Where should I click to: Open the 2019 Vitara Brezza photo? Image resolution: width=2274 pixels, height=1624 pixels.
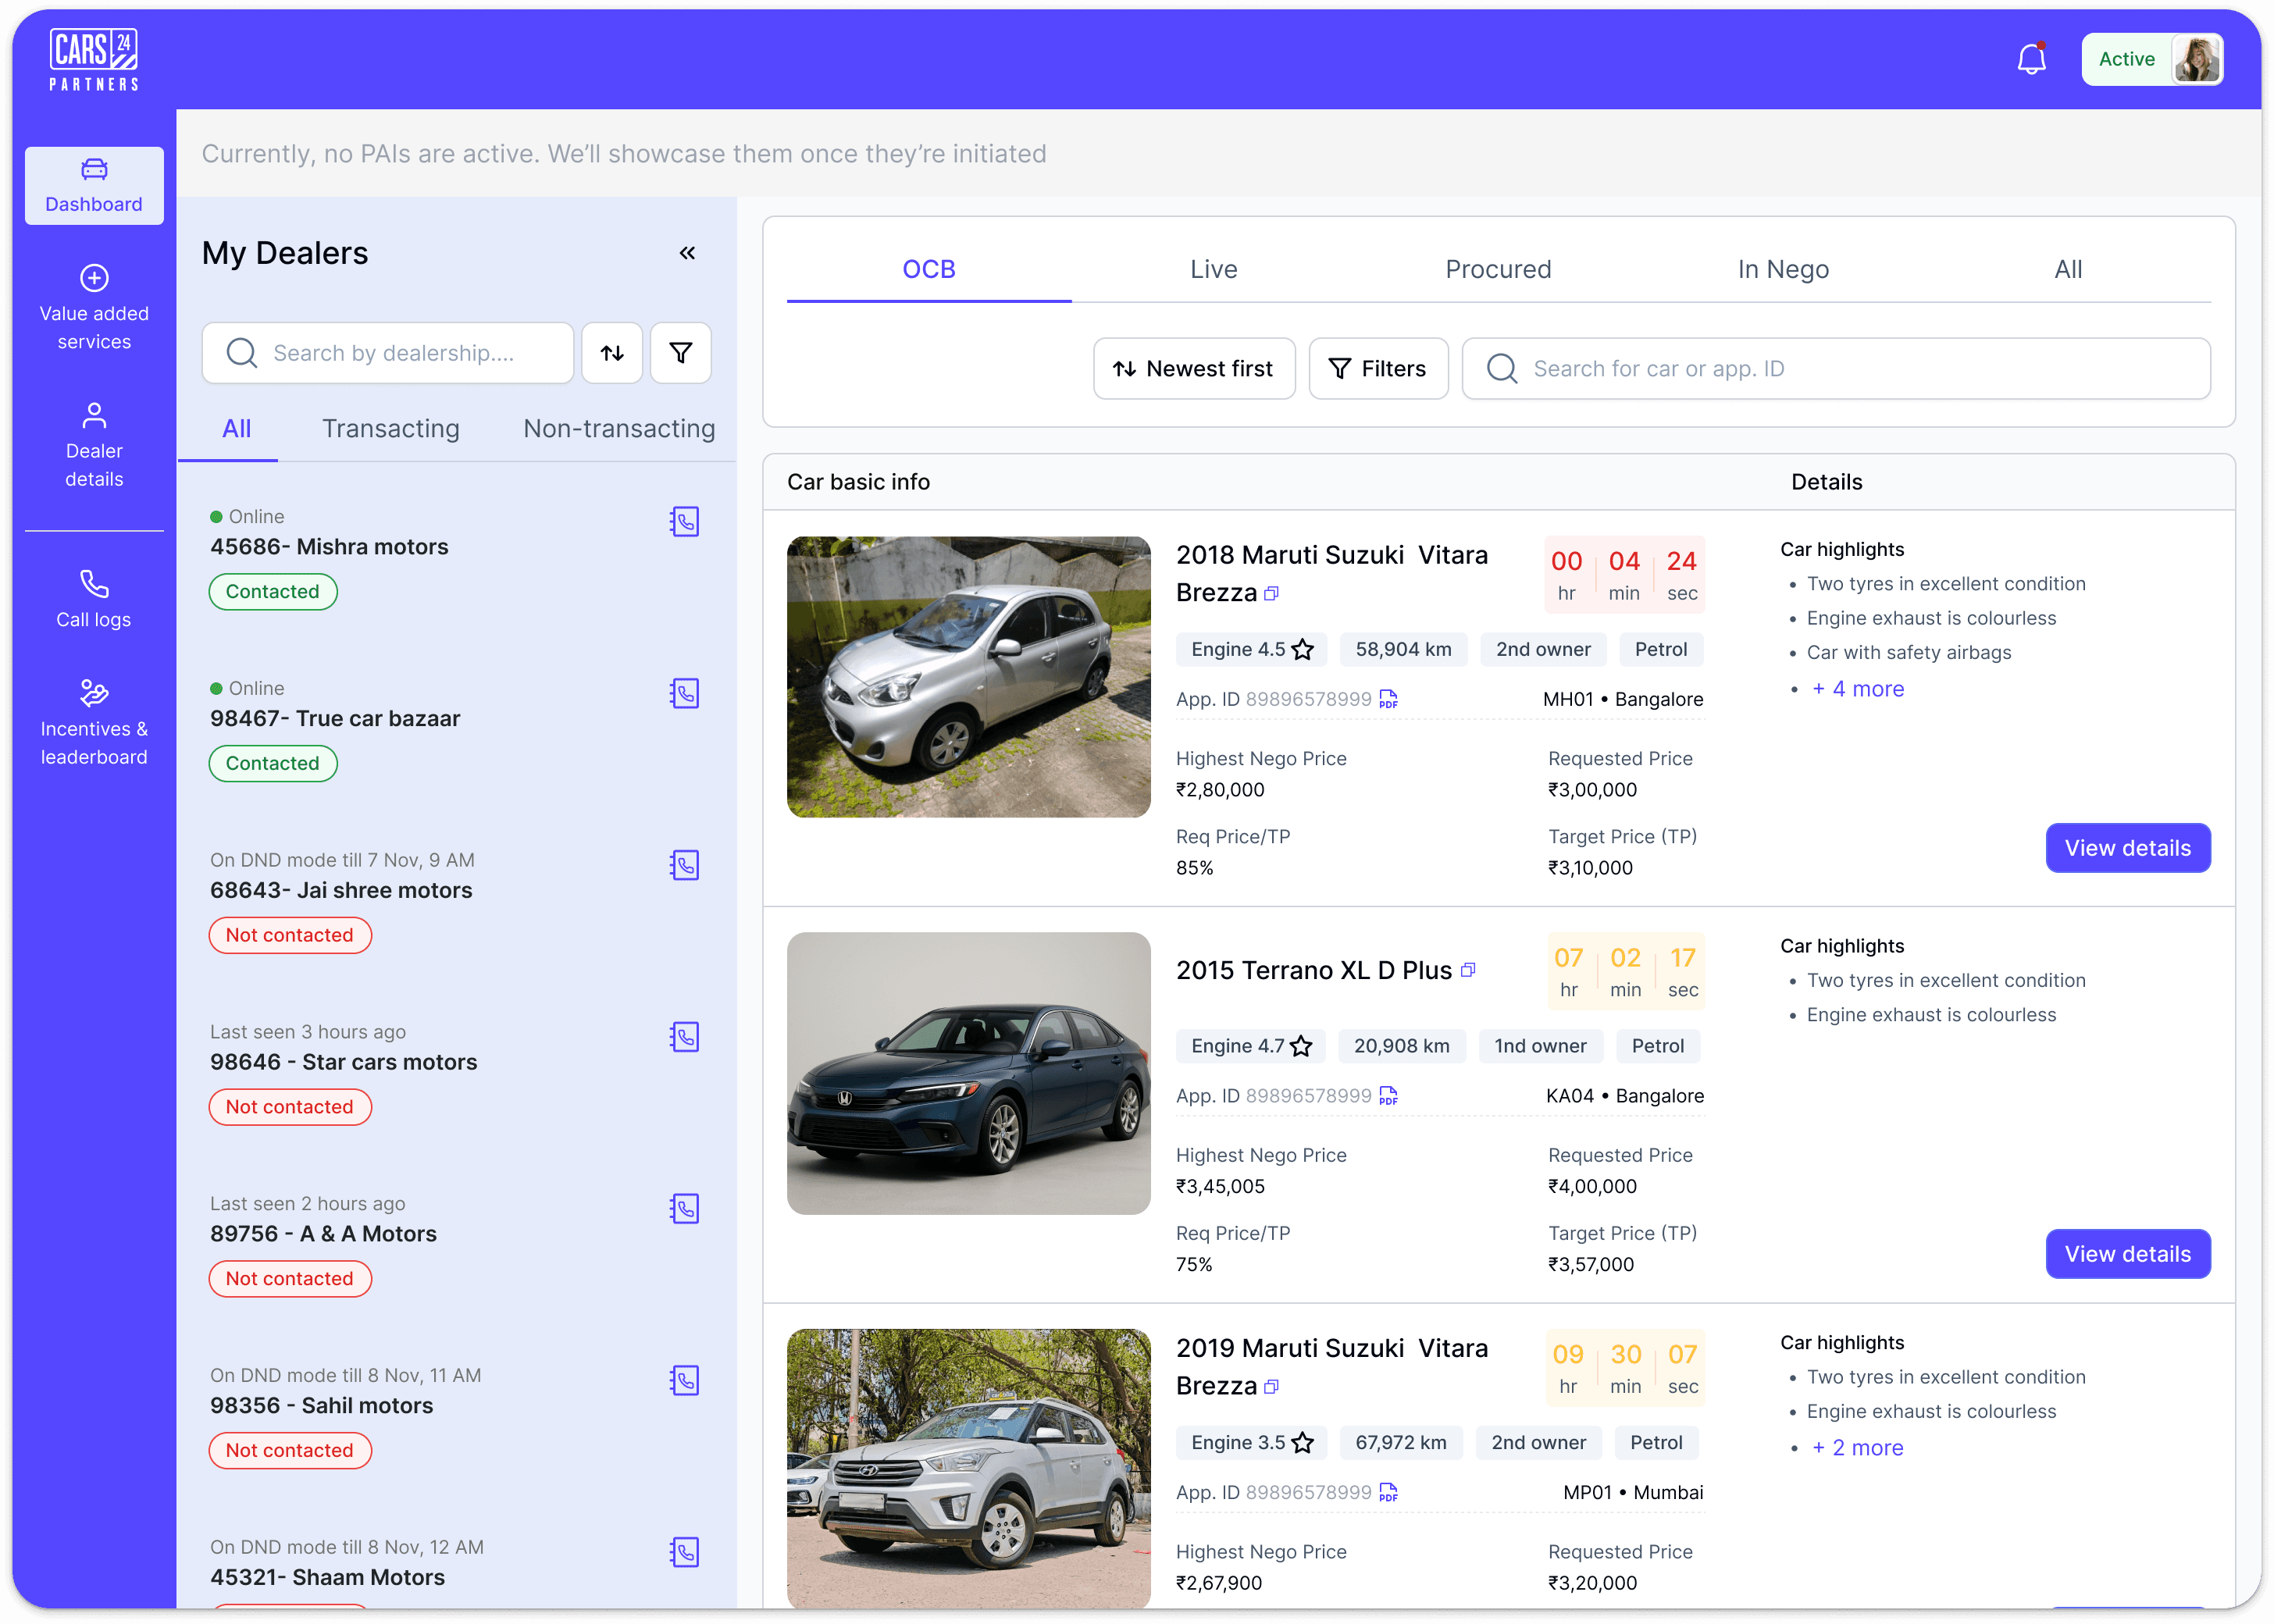pyautogui.click(x=969, y=1468)
